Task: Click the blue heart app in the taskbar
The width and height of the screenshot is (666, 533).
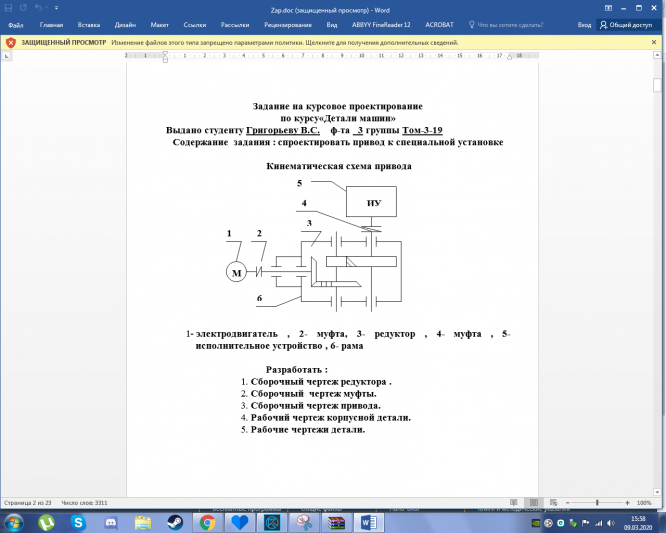Action: point(240,523)
